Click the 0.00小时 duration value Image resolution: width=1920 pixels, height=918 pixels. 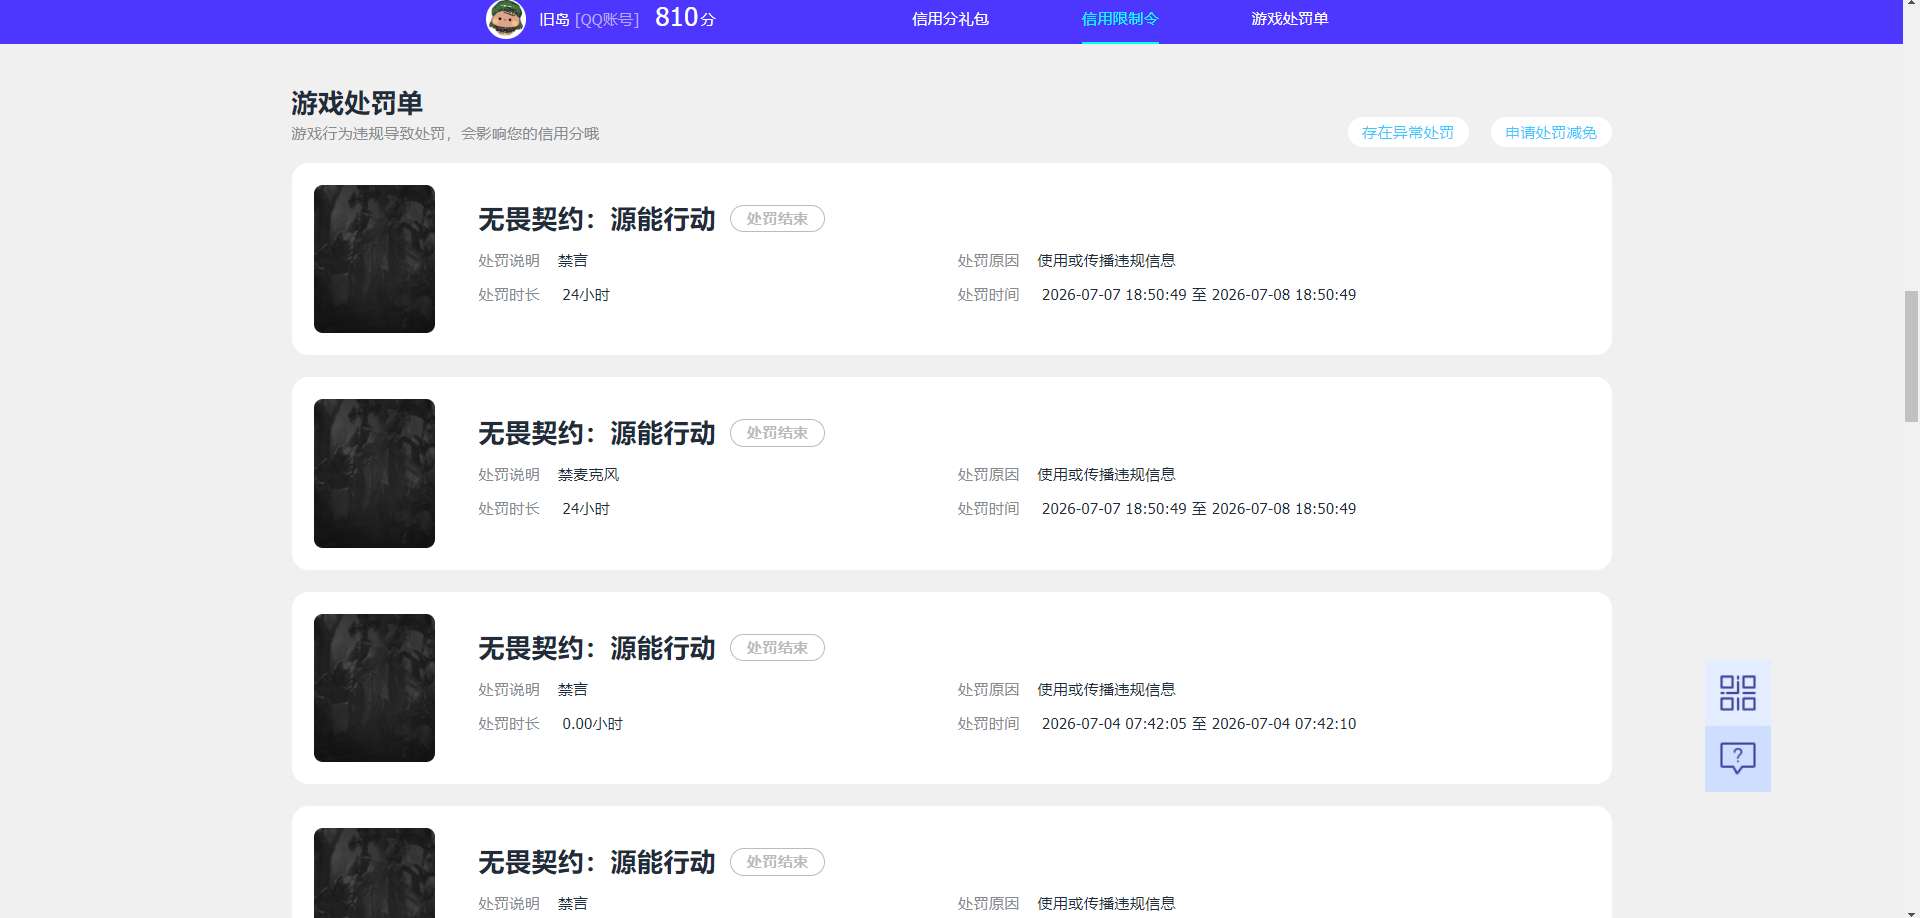click(x=592, y=724)
